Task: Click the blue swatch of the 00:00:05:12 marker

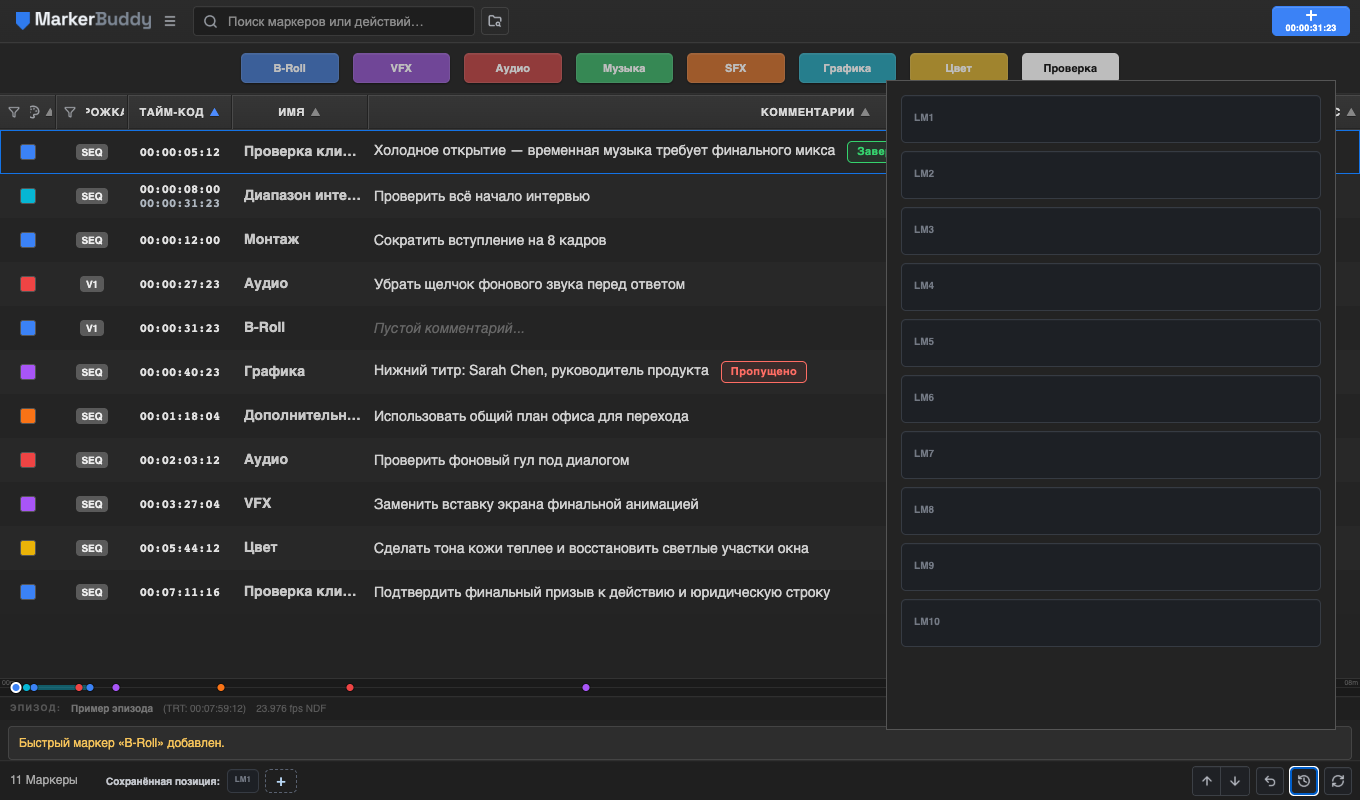Action: [28, 152]
